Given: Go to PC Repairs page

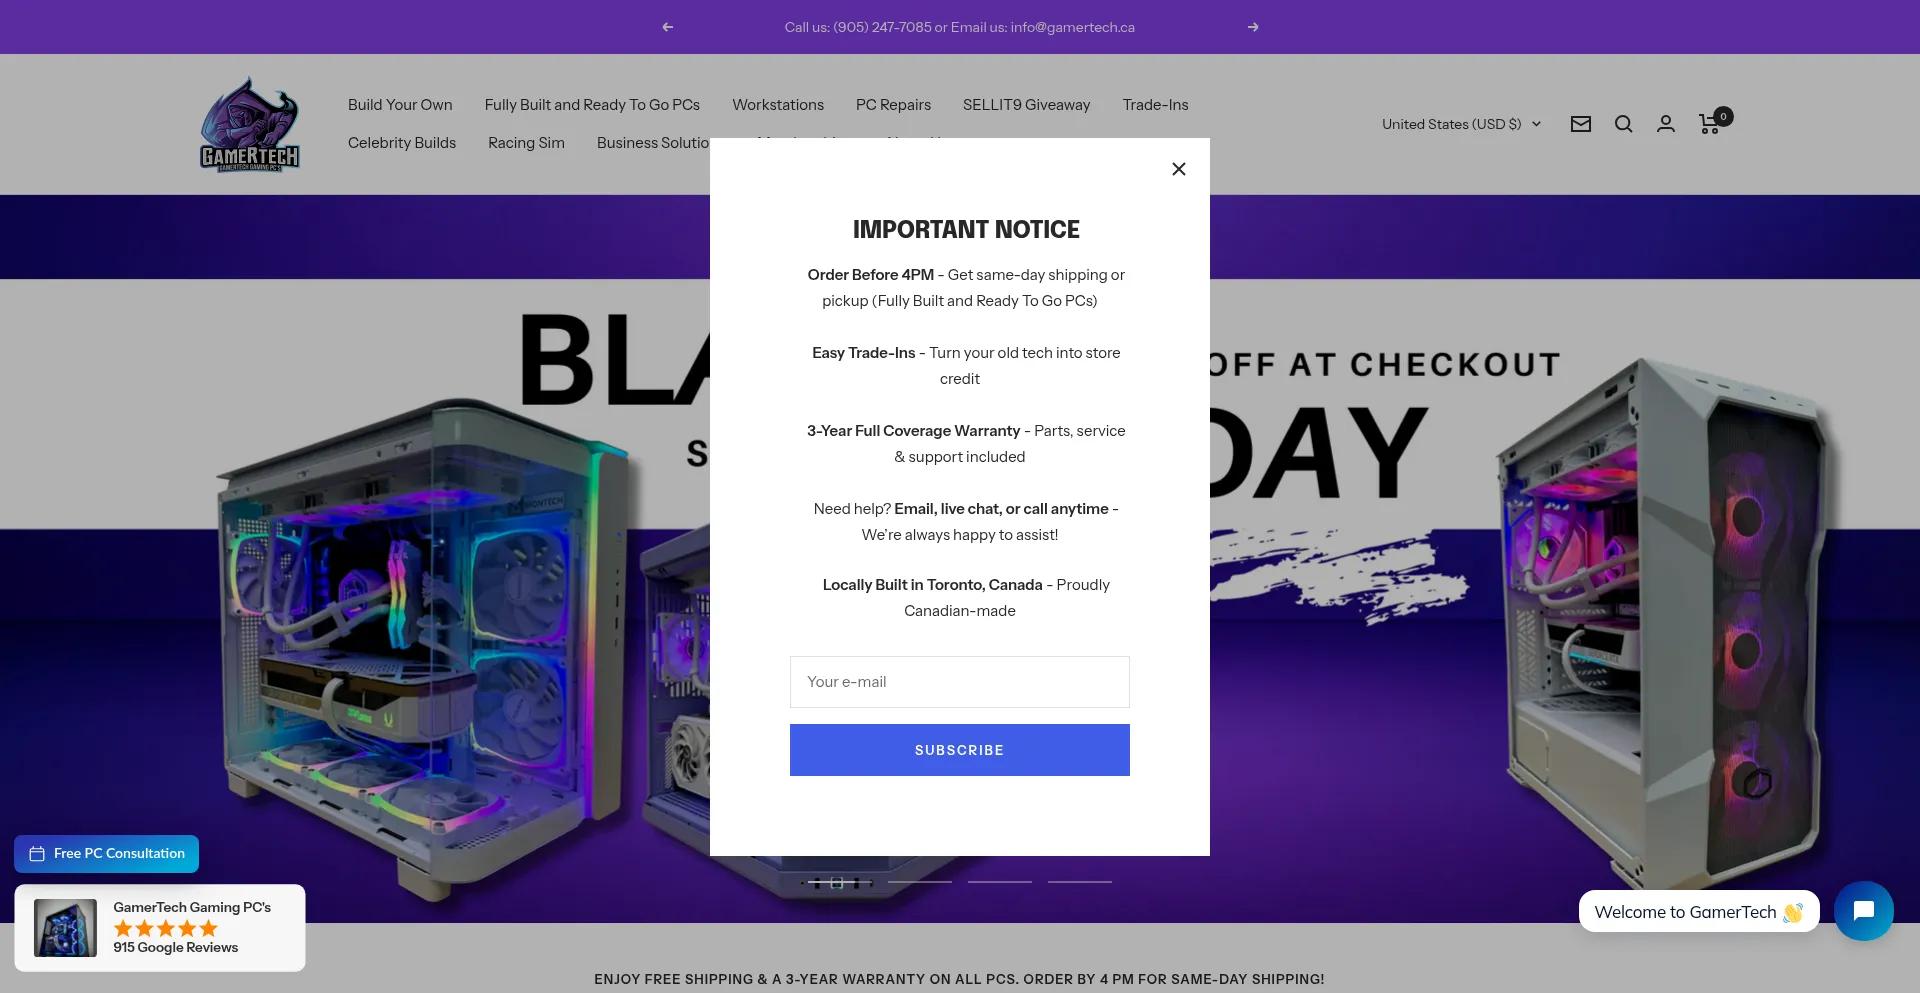Looking at the screenshot, I should pyautogui.click(x=893, y=105).
